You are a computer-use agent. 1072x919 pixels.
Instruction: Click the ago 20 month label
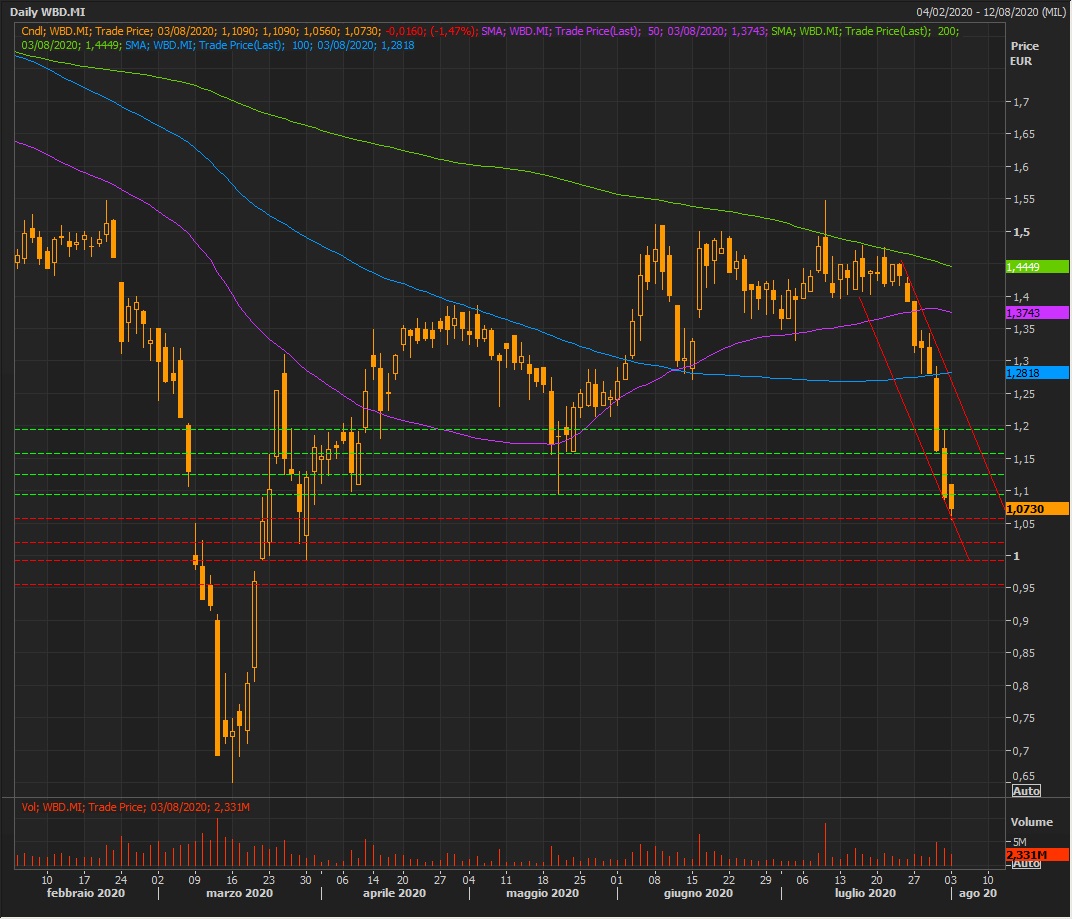click(974, 893)
